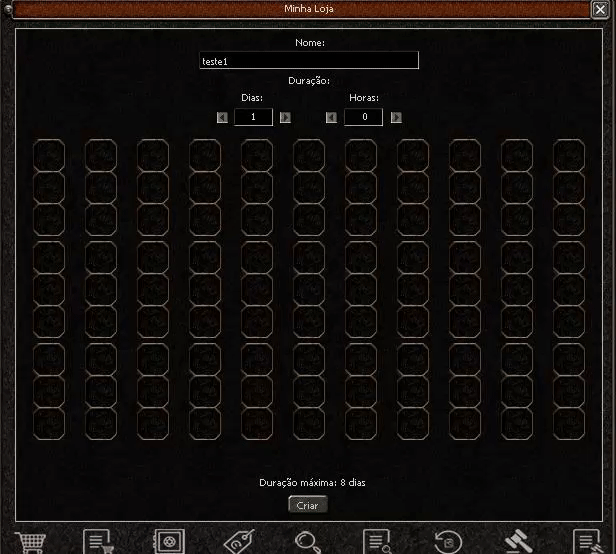Open the auction gavel icon

[519, 542]
